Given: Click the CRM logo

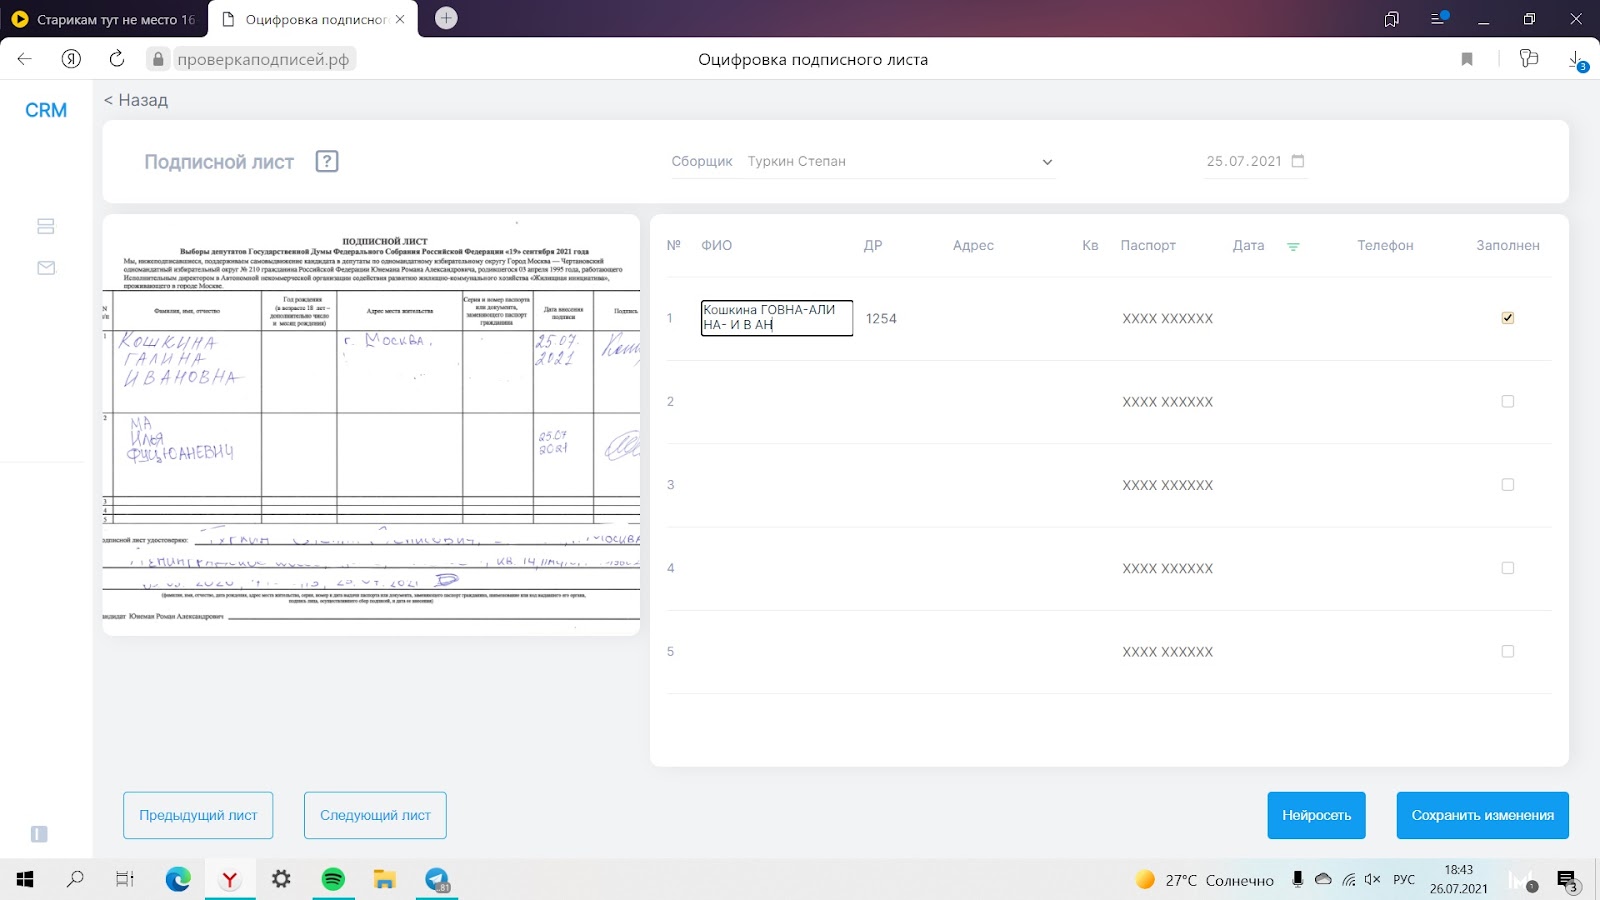Looking at the screenshot, I should (46, 110).
